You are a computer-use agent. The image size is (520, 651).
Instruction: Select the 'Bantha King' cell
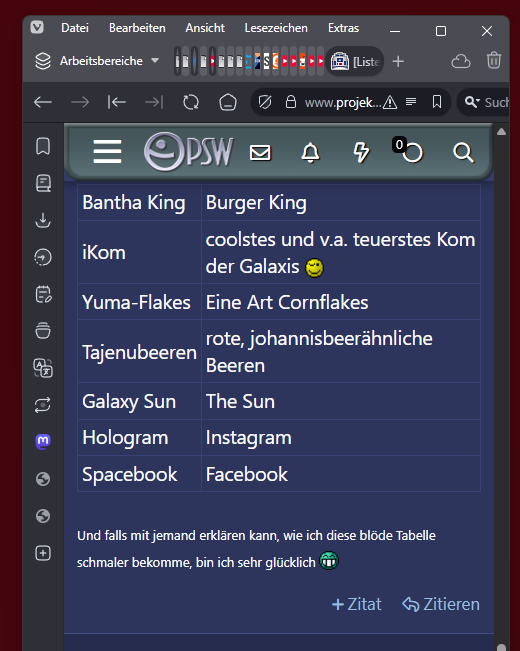point(140,203)
